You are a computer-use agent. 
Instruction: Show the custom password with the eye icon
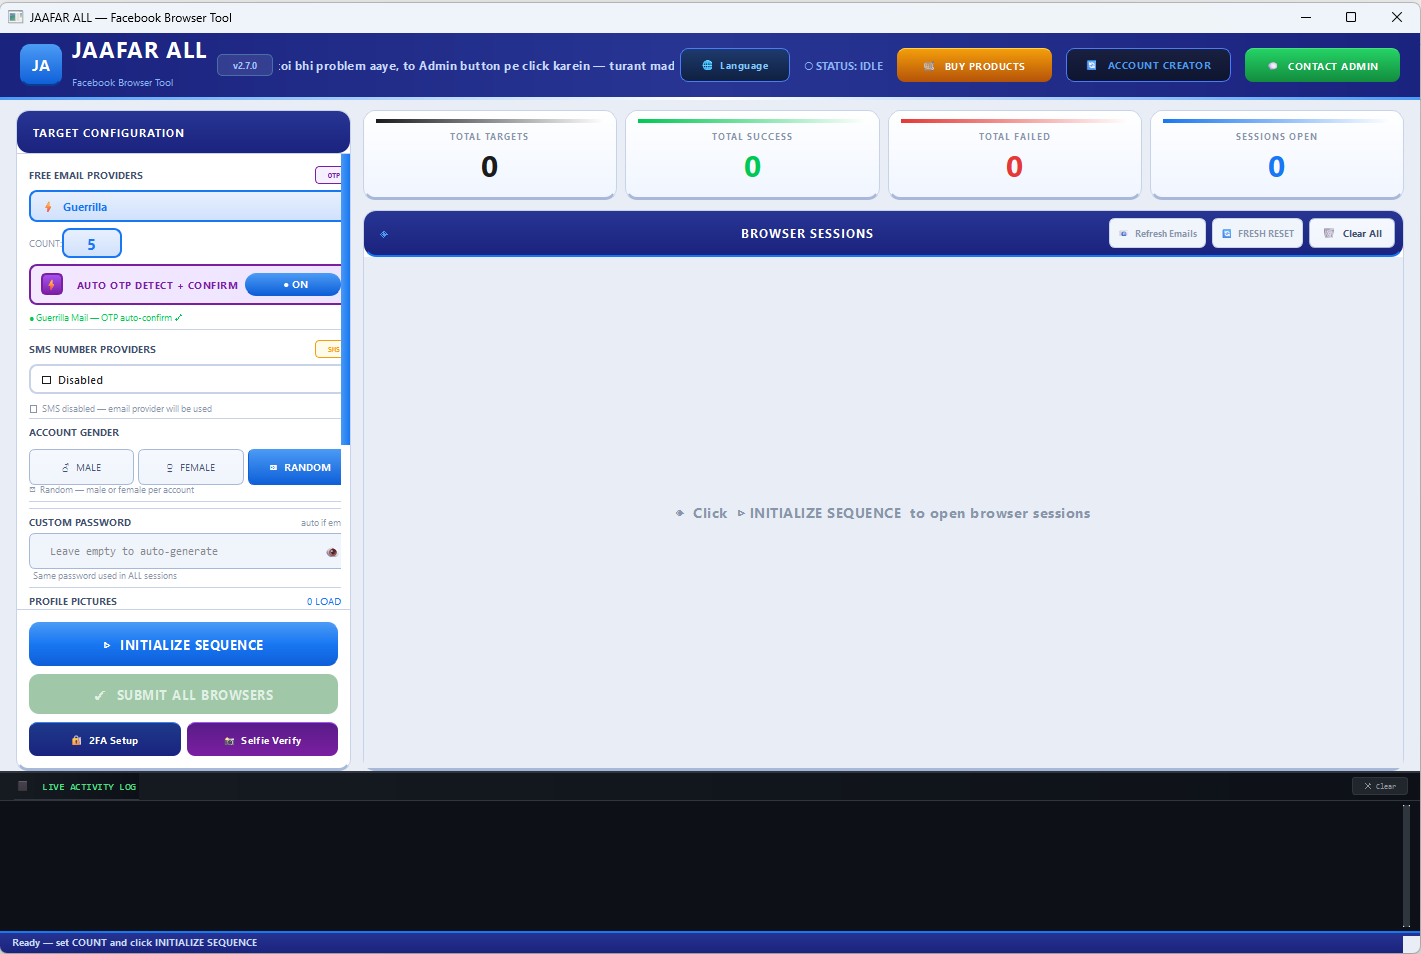click(332, 552)
